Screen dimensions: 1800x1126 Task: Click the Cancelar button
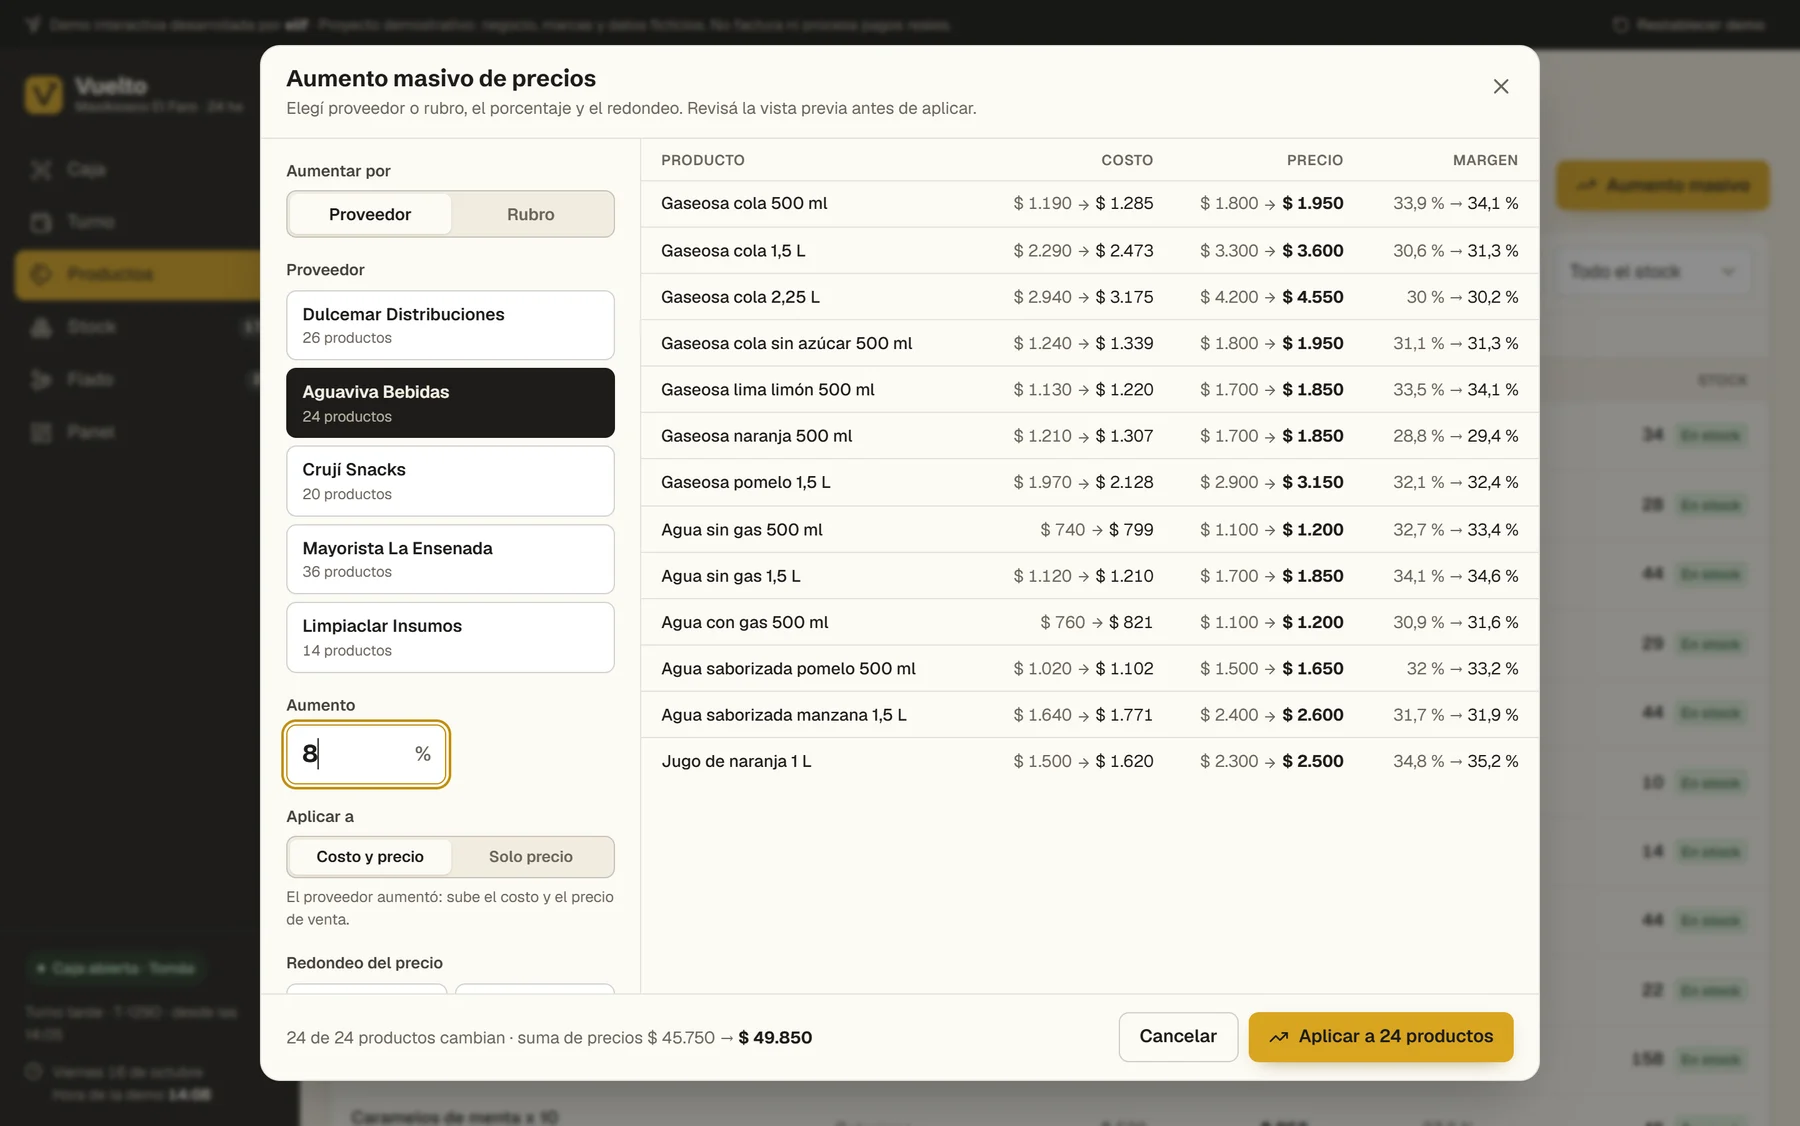point(1178,1037)
